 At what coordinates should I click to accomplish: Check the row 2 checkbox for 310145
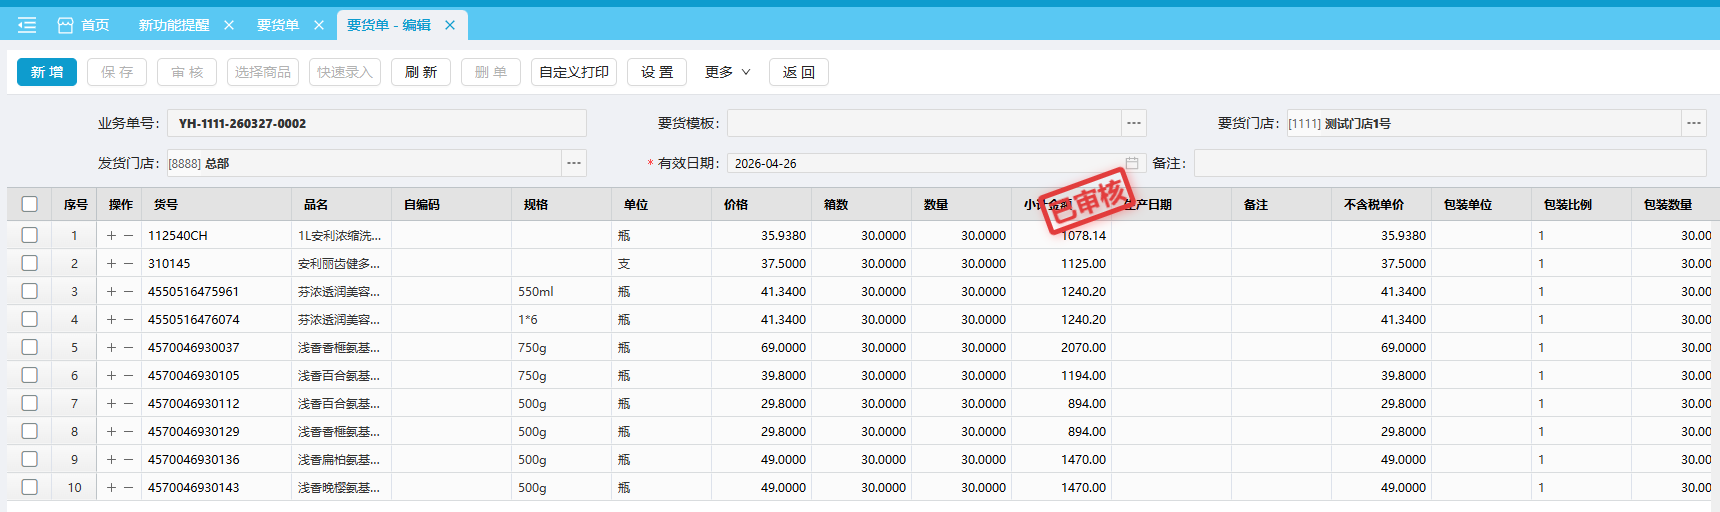click(30, 264)
